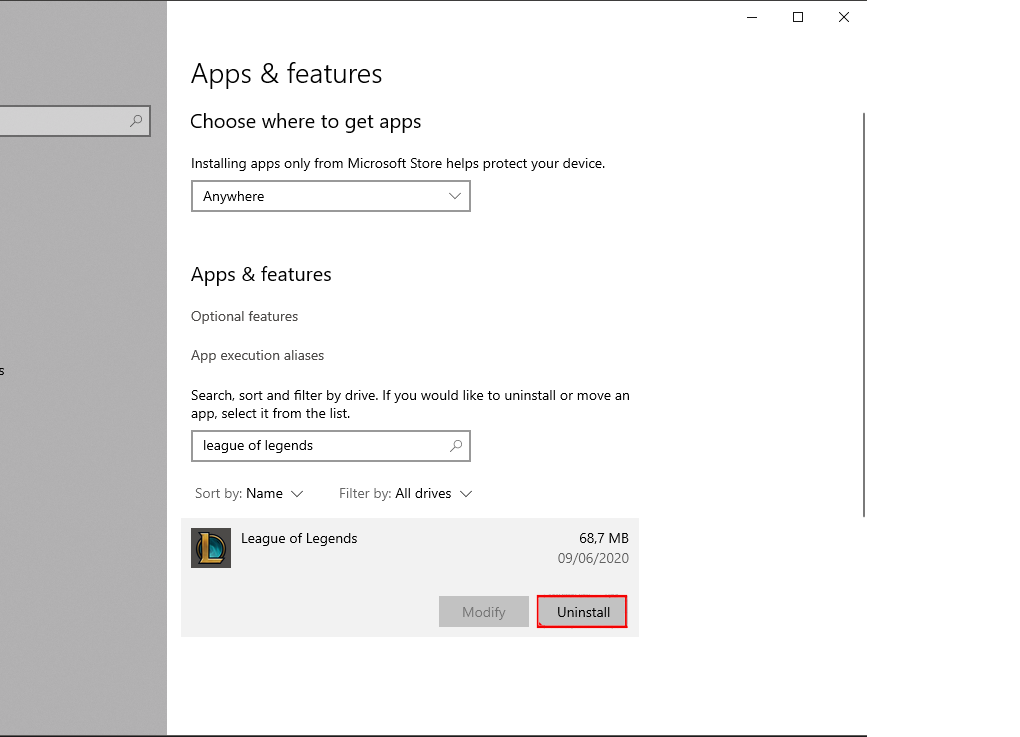Open App execution aliases link
The width and height of the screenshot is (1020, 737).
[257, 355]
